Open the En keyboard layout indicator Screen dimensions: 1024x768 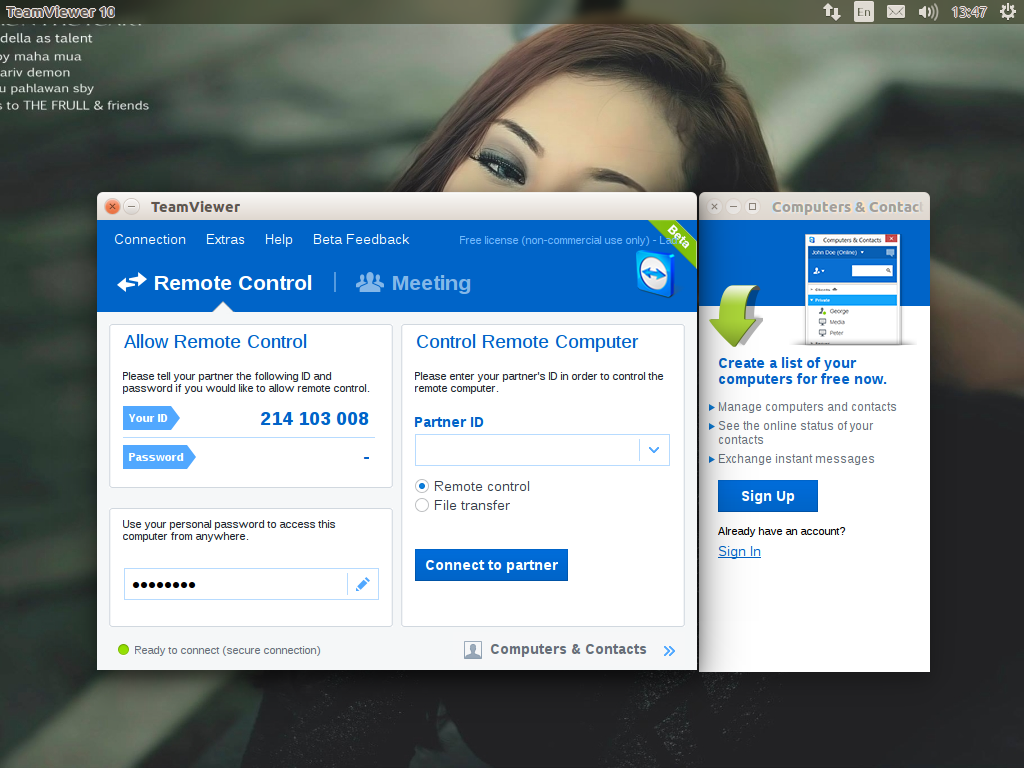coord(863,12)
